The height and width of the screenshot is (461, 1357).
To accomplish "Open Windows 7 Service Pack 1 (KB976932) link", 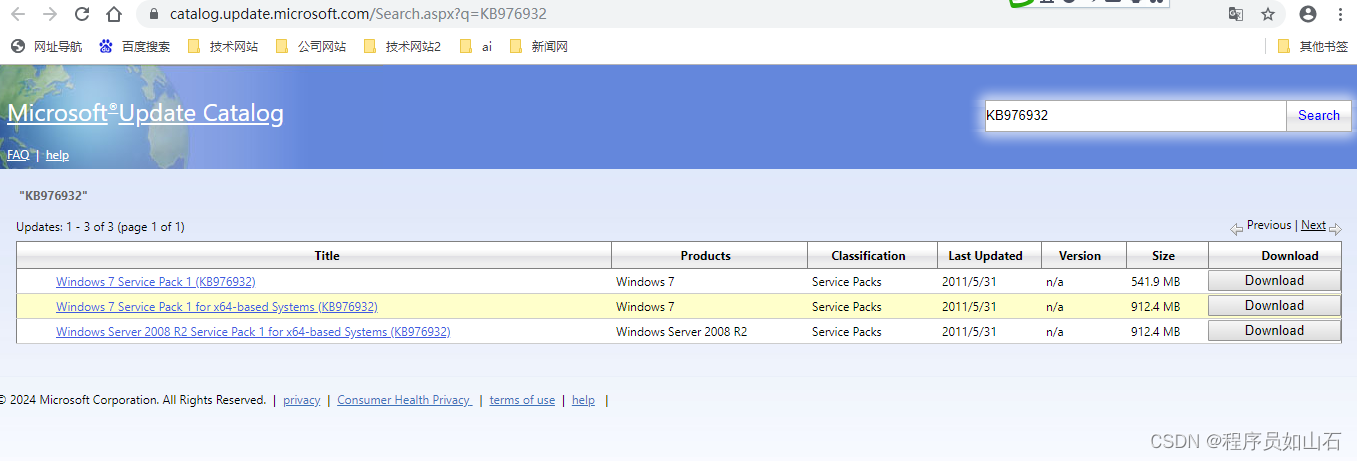I will pyautogui.click(x=155, y=282).
